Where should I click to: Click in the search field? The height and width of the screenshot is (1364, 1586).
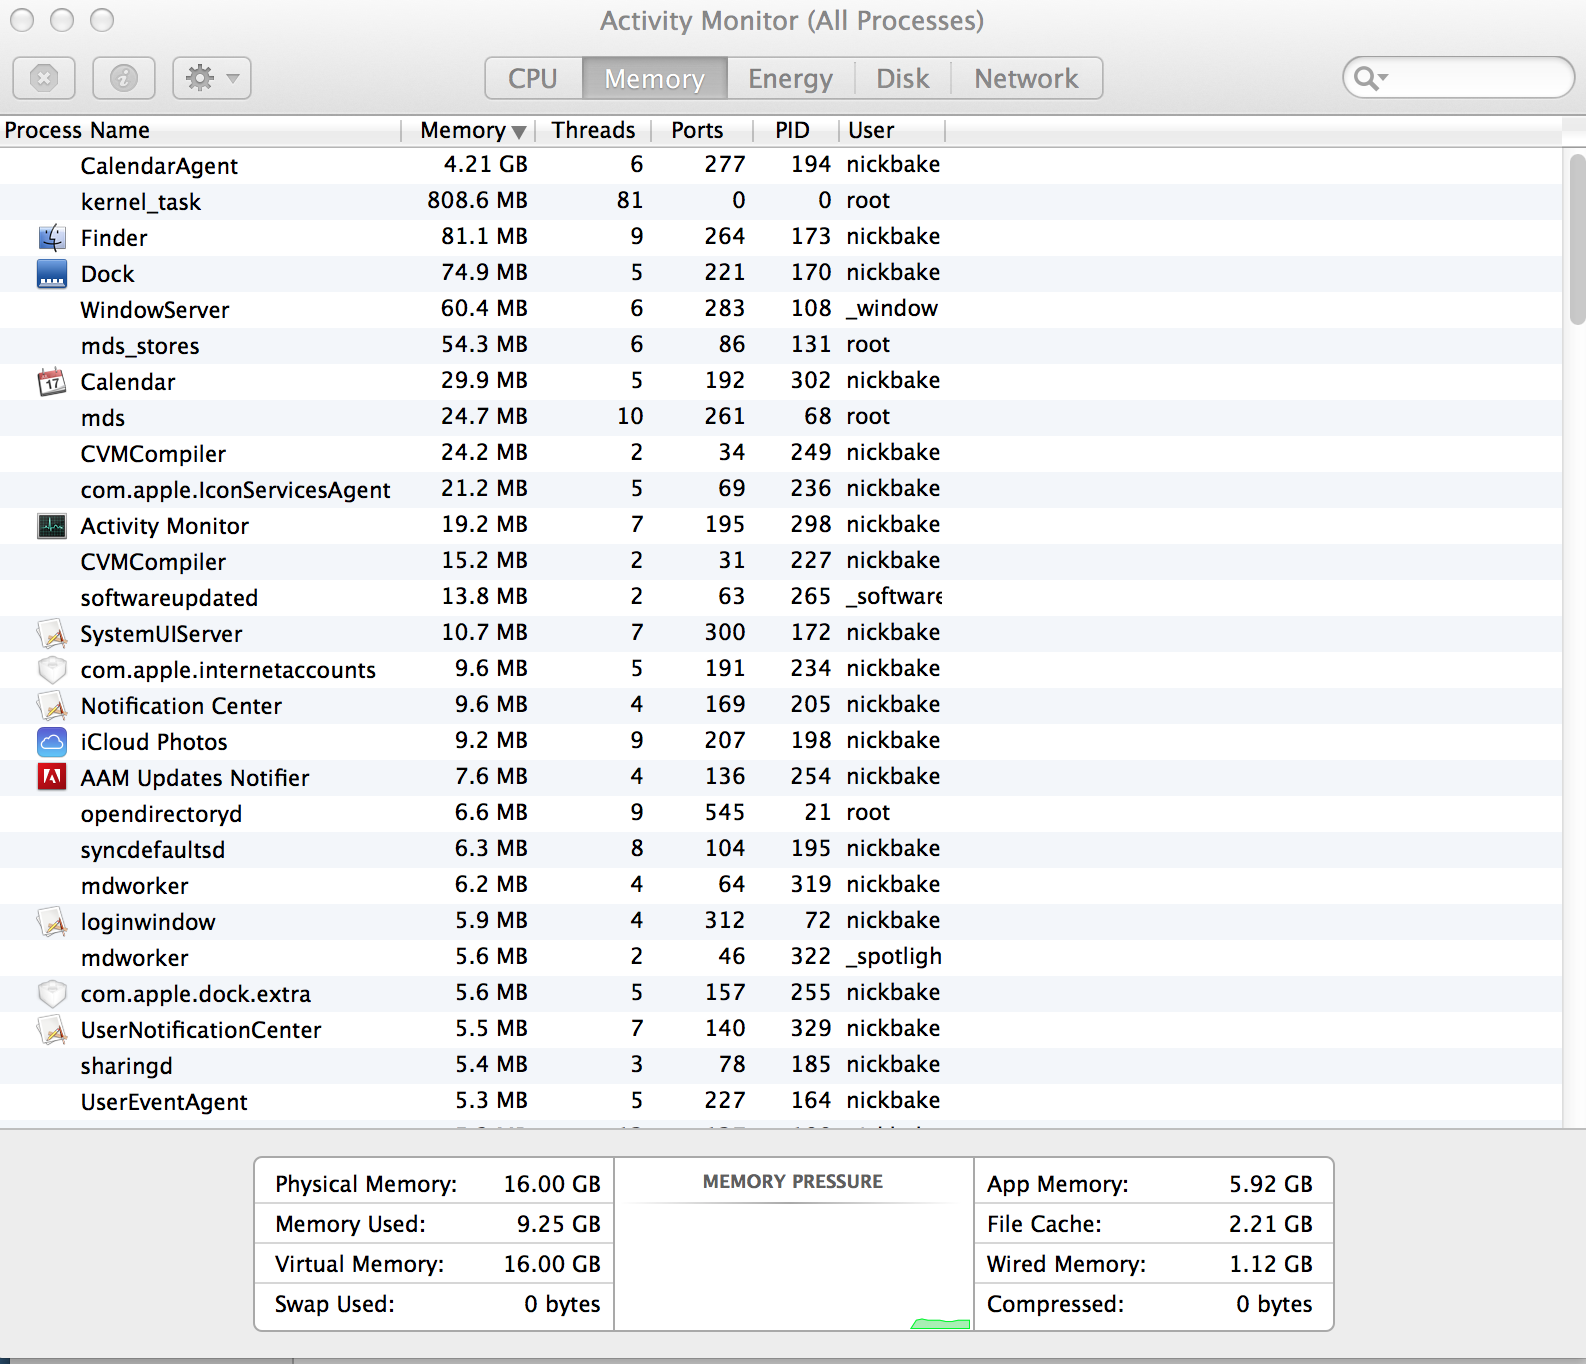[1458, 78]
